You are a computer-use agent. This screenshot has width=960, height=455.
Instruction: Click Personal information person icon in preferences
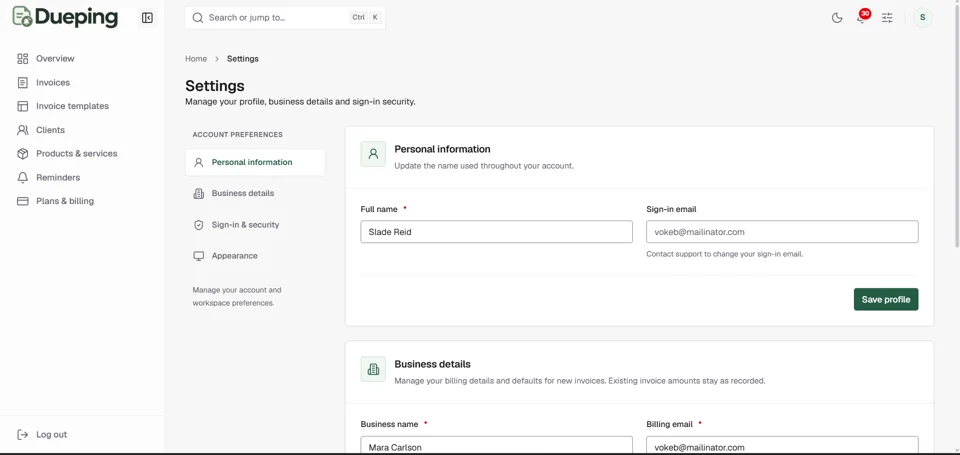click(x=198, y=163)
